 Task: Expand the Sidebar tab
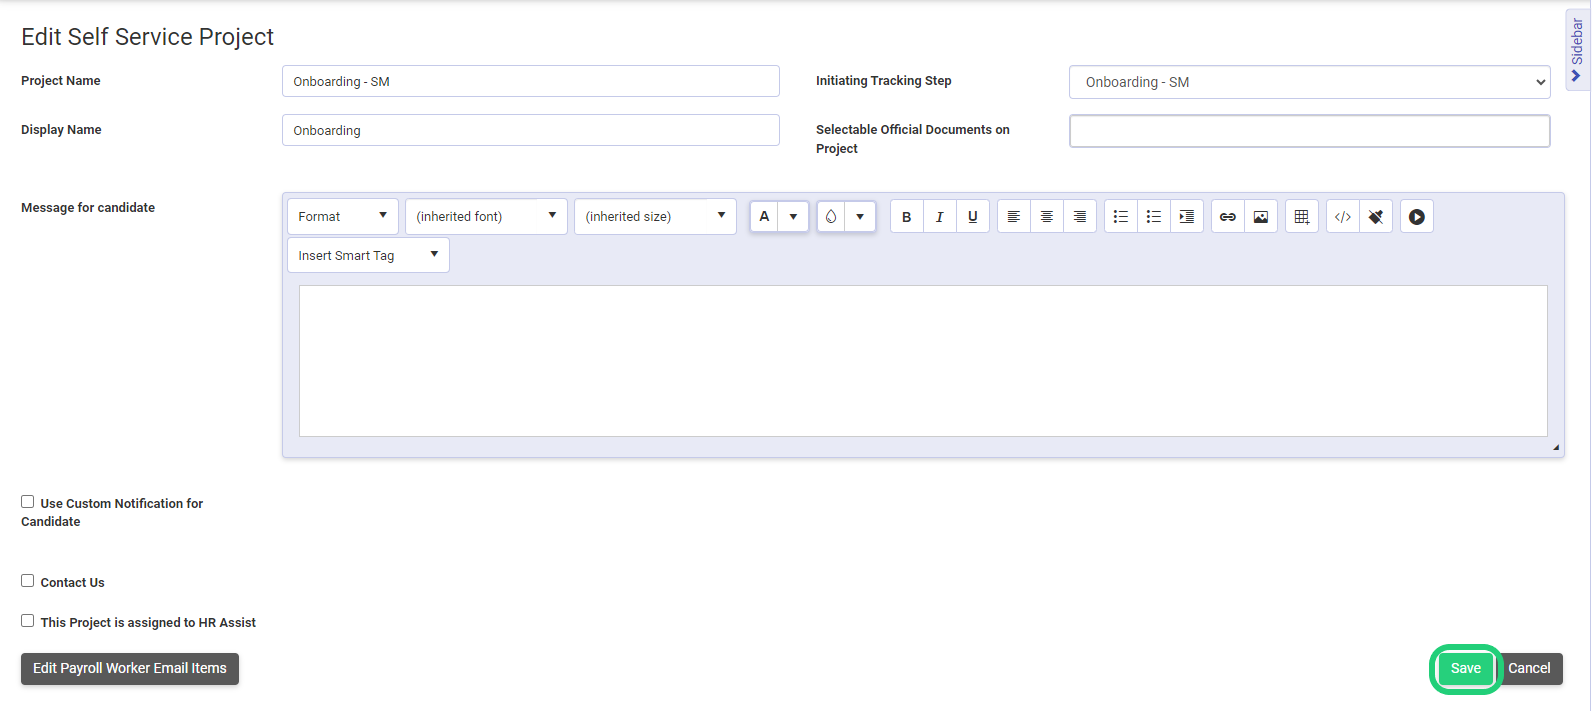tap(1577, 48)
